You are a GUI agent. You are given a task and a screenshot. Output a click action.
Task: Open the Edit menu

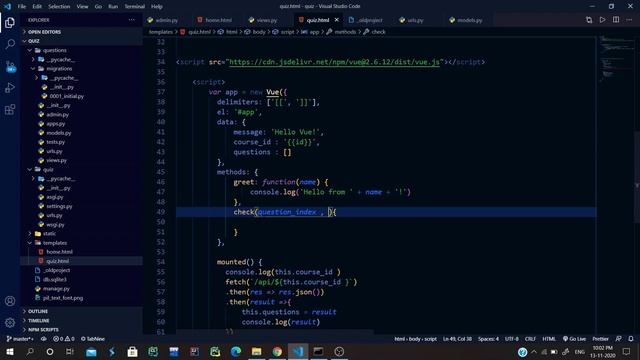click(37, 6)
